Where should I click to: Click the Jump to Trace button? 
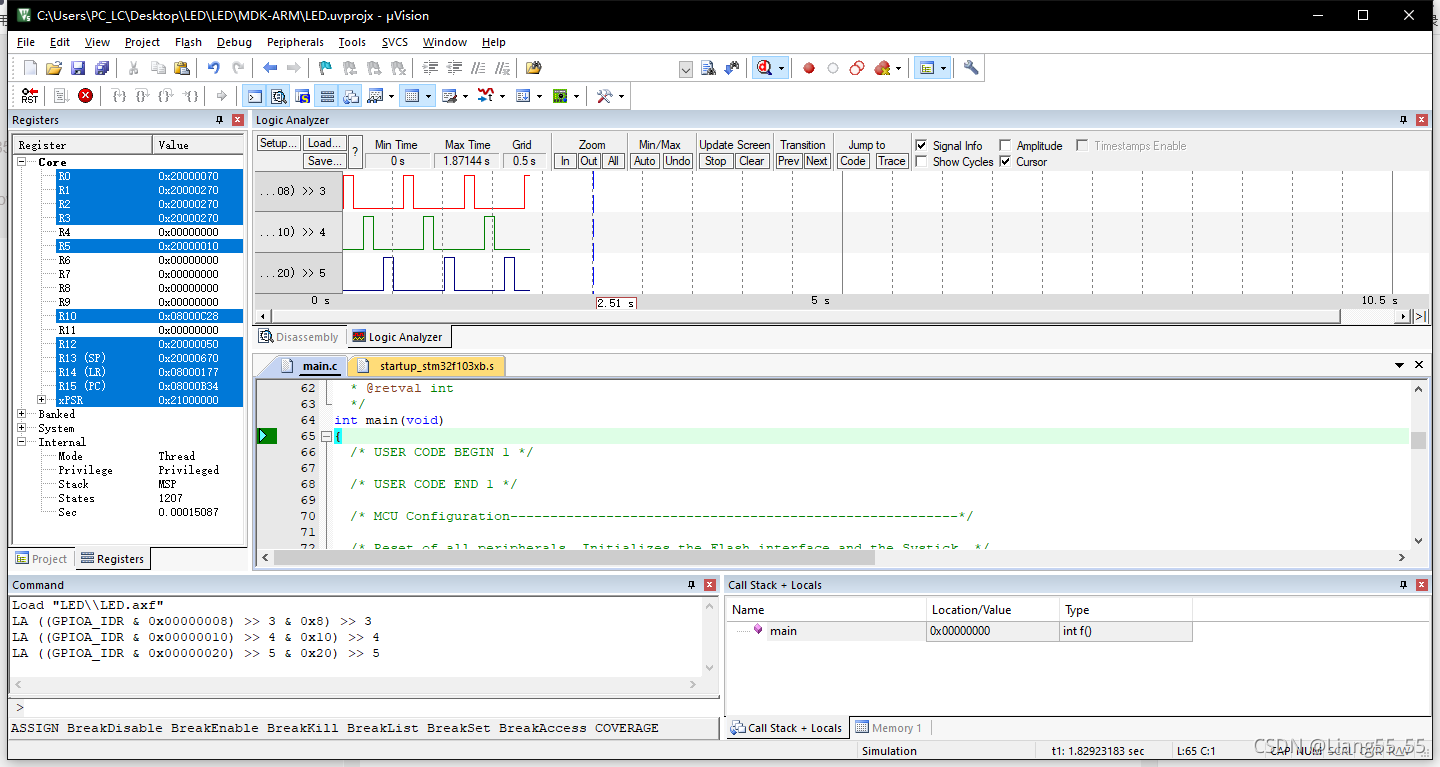(891, 161)
